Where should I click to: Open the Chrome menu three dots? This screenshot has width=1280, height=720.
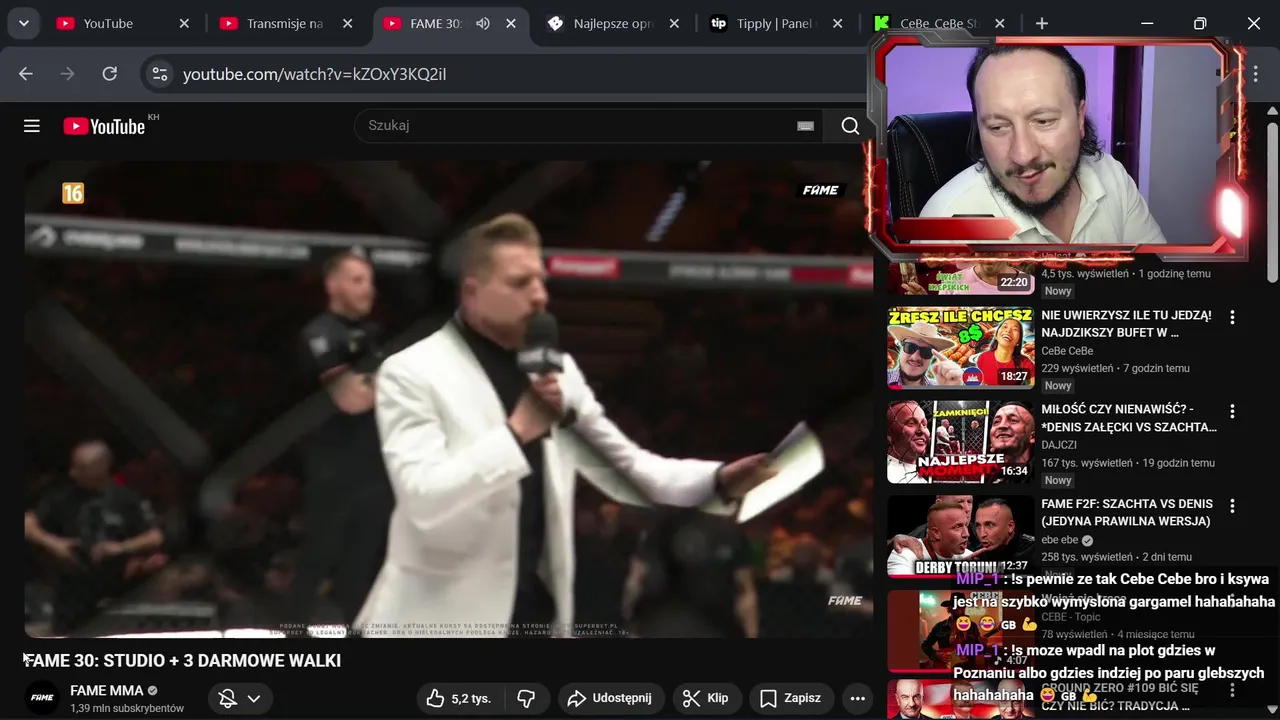1256,74
